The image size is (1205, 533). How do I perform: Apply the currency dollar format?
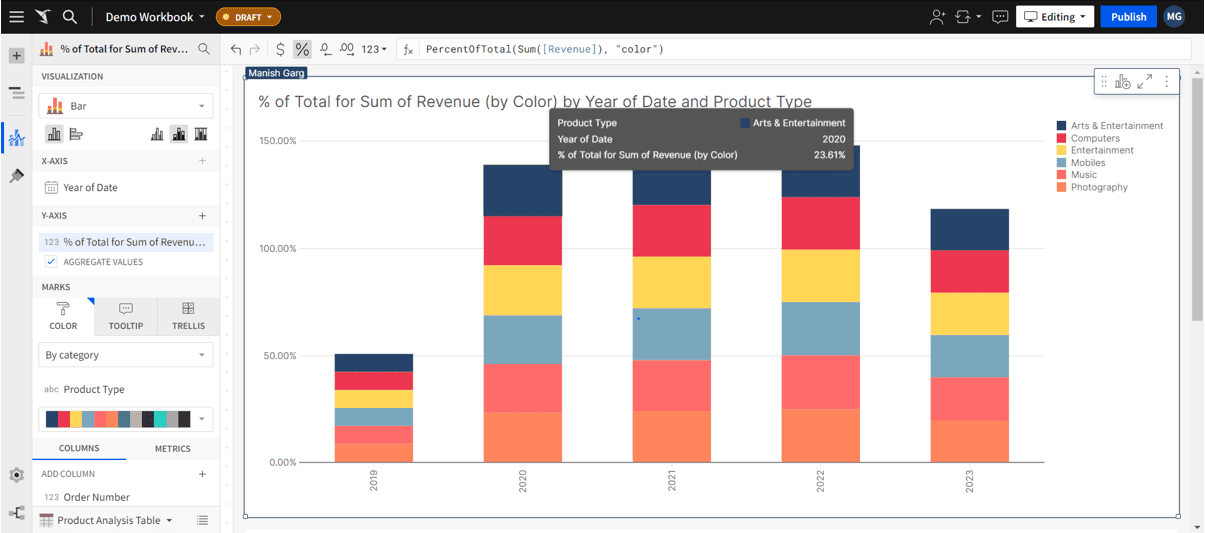point(280,49)
